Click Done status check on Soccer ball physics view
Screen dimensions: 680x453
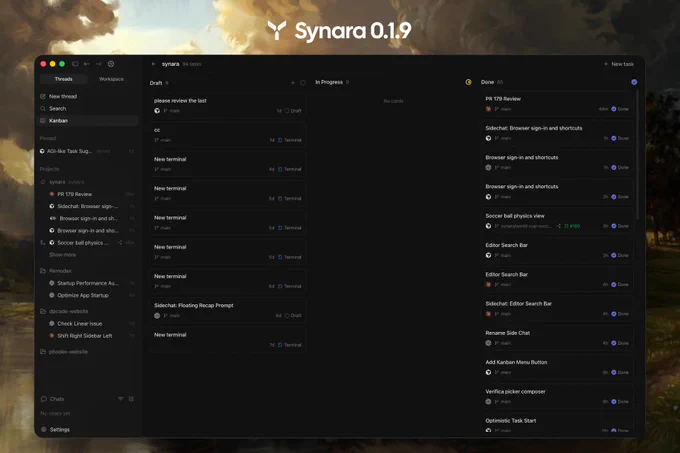(x=614, y=226)
